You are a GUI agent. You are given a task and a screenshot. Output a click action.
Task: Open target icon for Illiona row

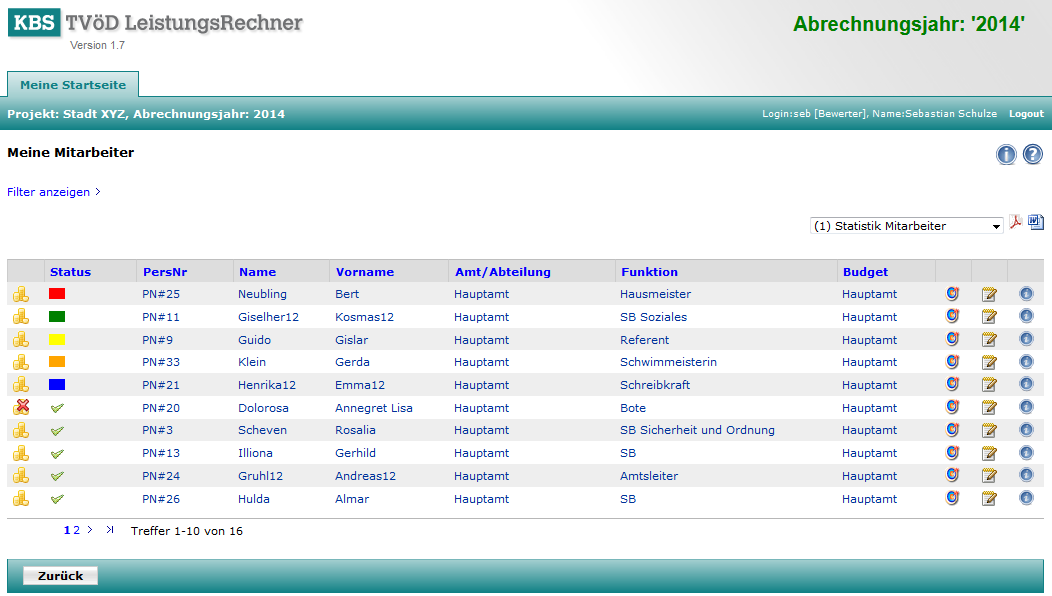(x=953, y=452)
